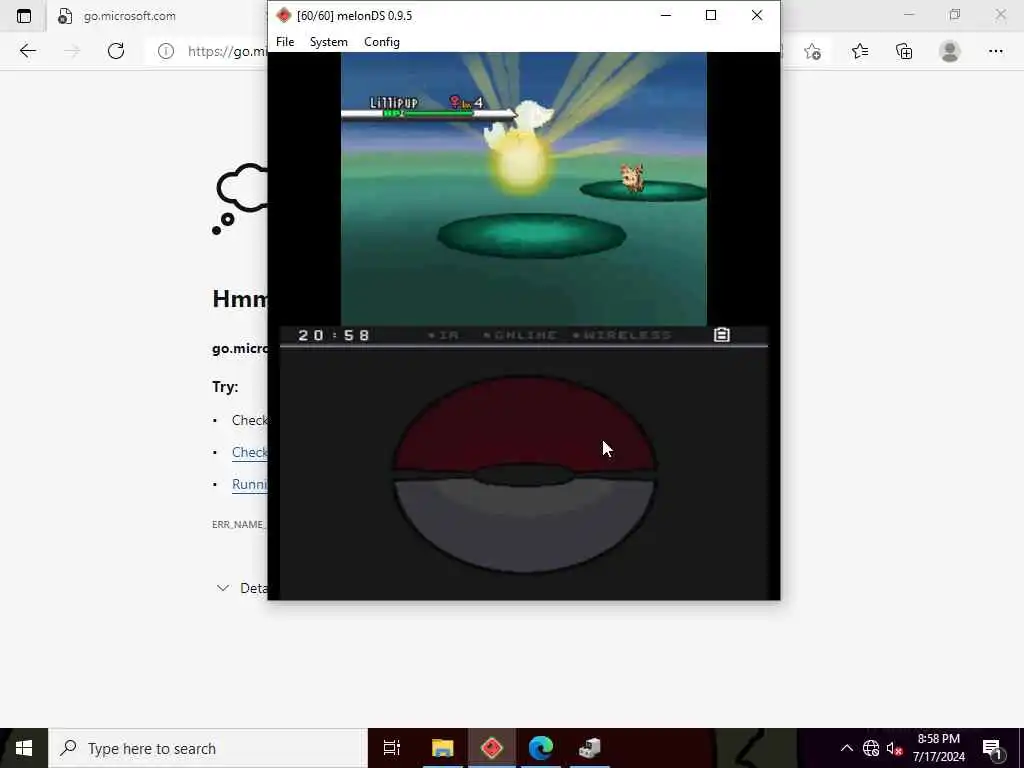Minimize the Edge browser window
This screenshot has height=768, width=1024.
908,14
